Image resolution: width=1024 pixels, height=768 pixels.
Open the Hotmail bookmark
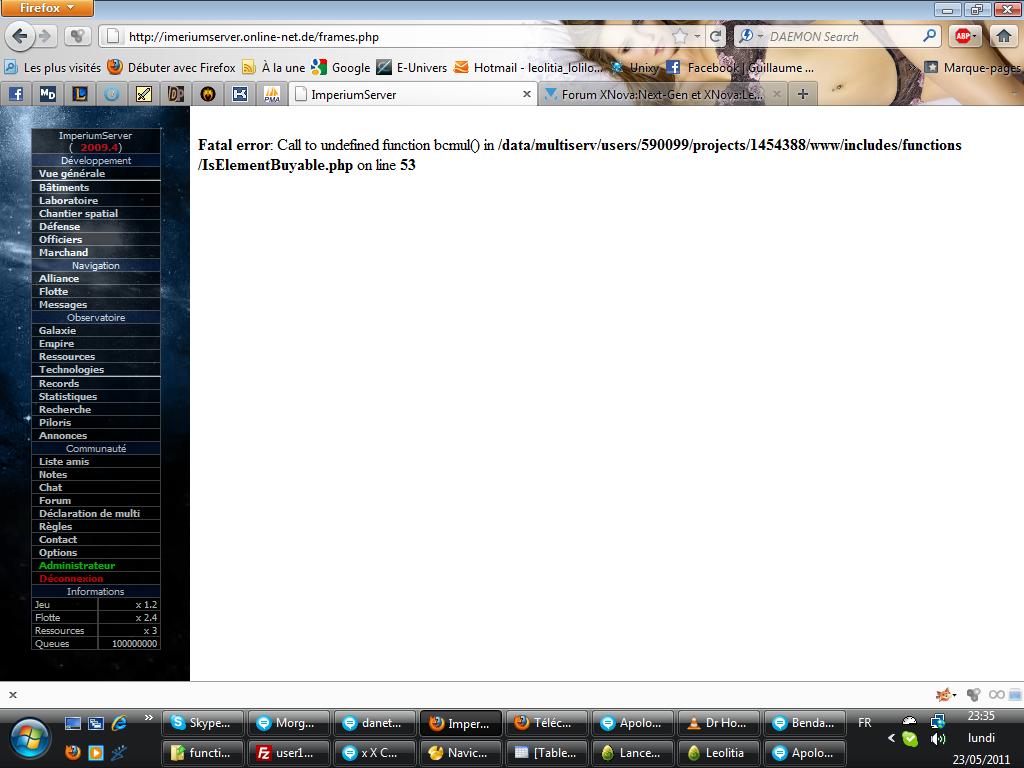(528, 67)
